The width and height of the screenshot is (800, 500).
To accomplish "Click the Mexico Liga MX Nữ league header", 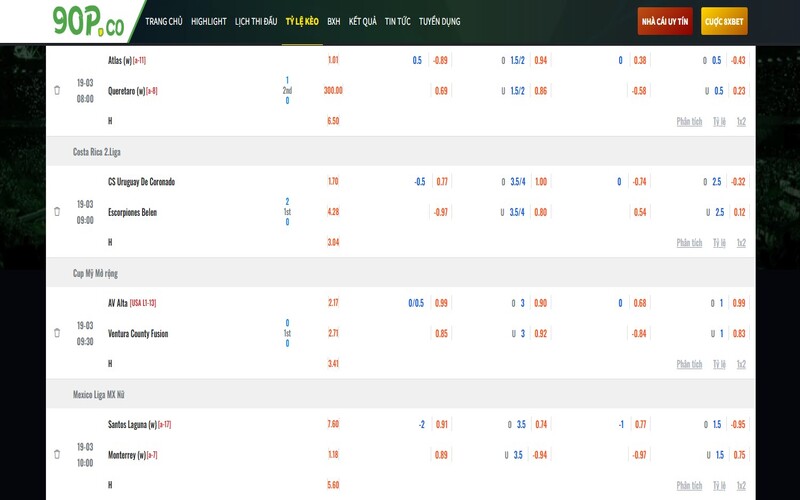I will tap(98, 395).
